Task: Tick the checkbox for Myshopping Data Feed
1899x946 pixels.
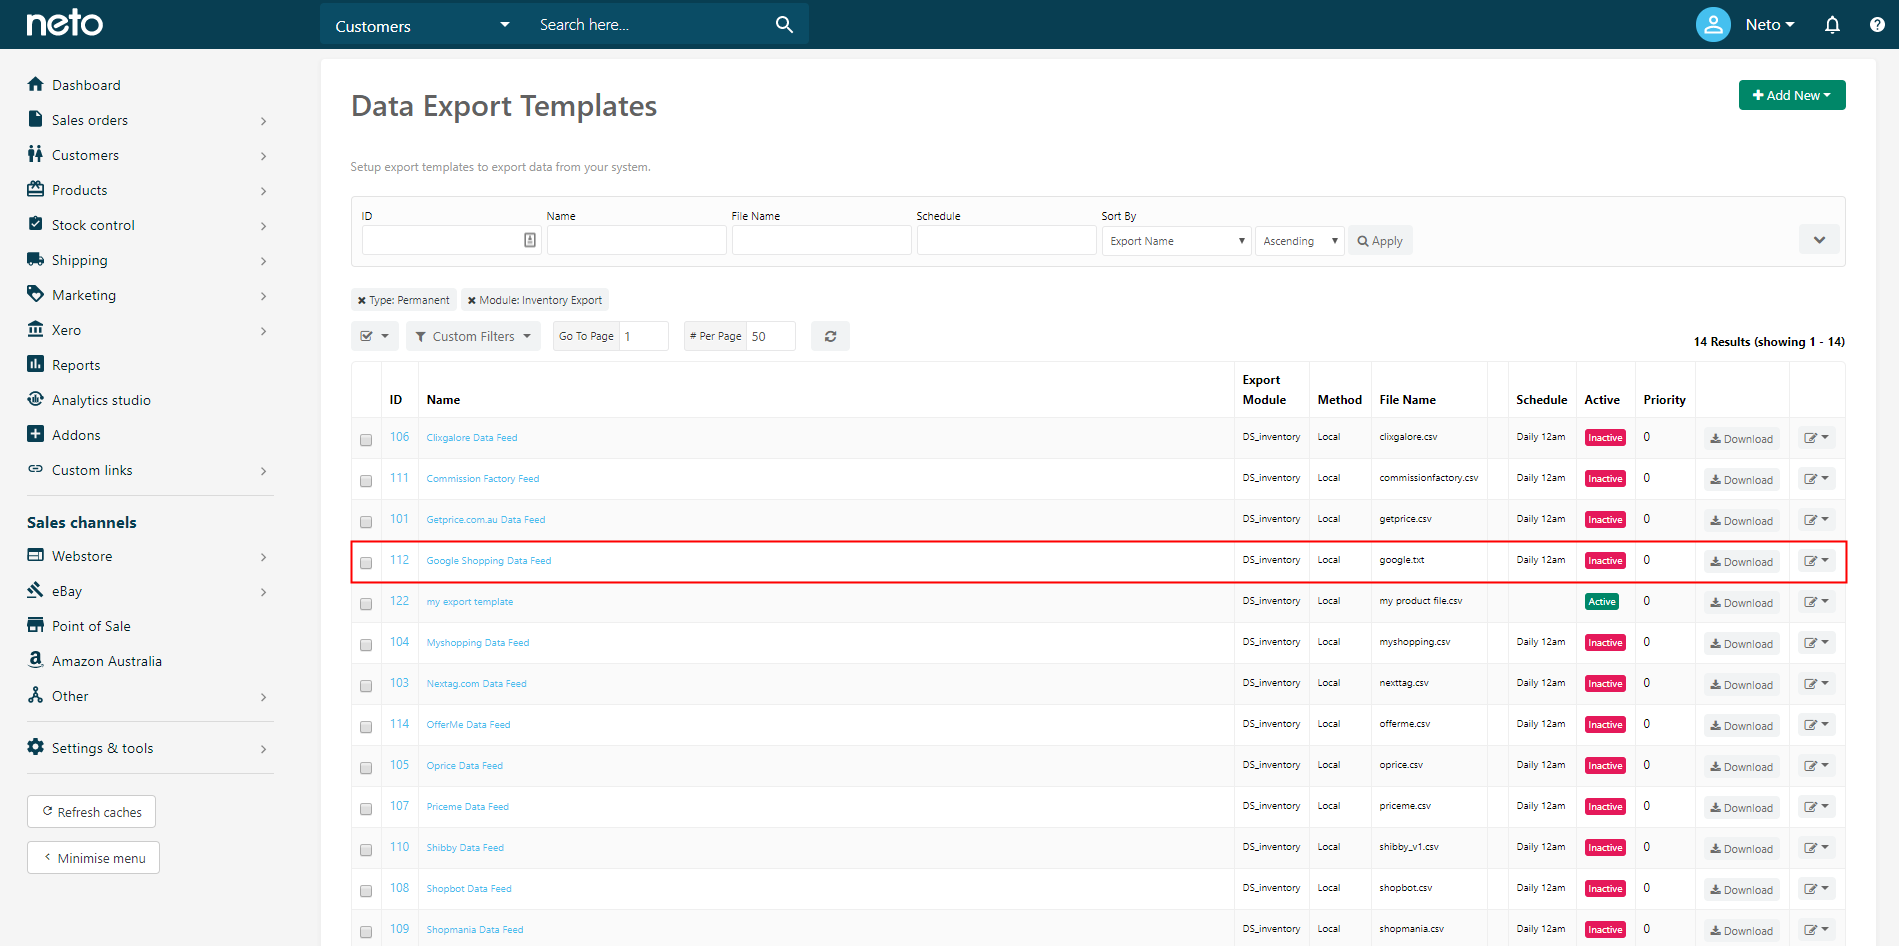Action: [366, 645]
